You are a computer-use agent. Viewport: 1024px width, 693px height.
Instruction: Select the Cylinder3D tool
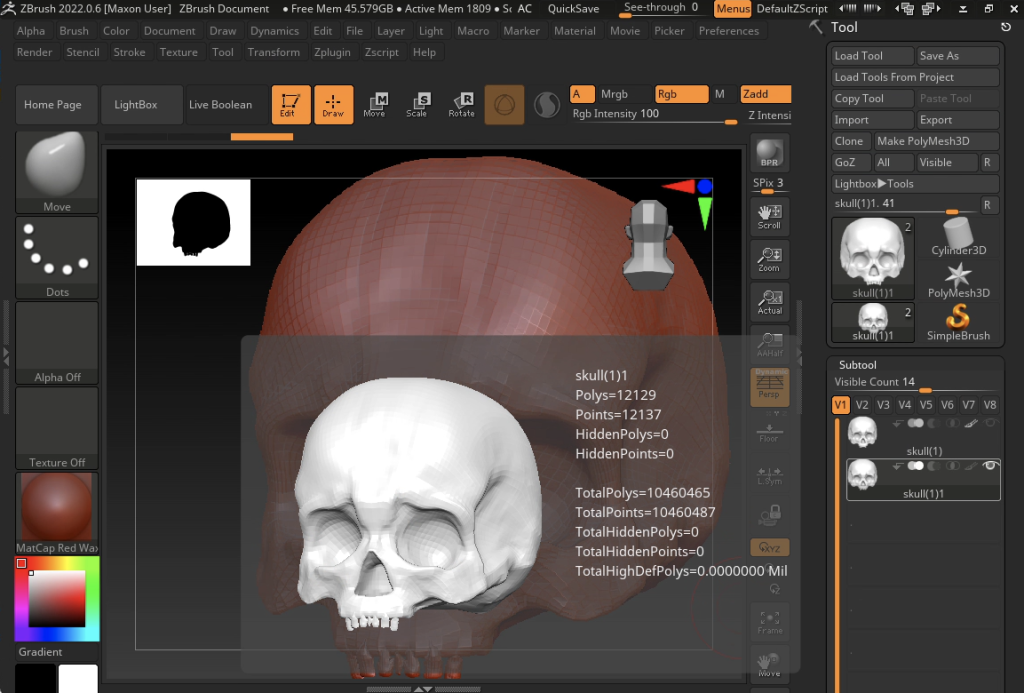[958, 237]
